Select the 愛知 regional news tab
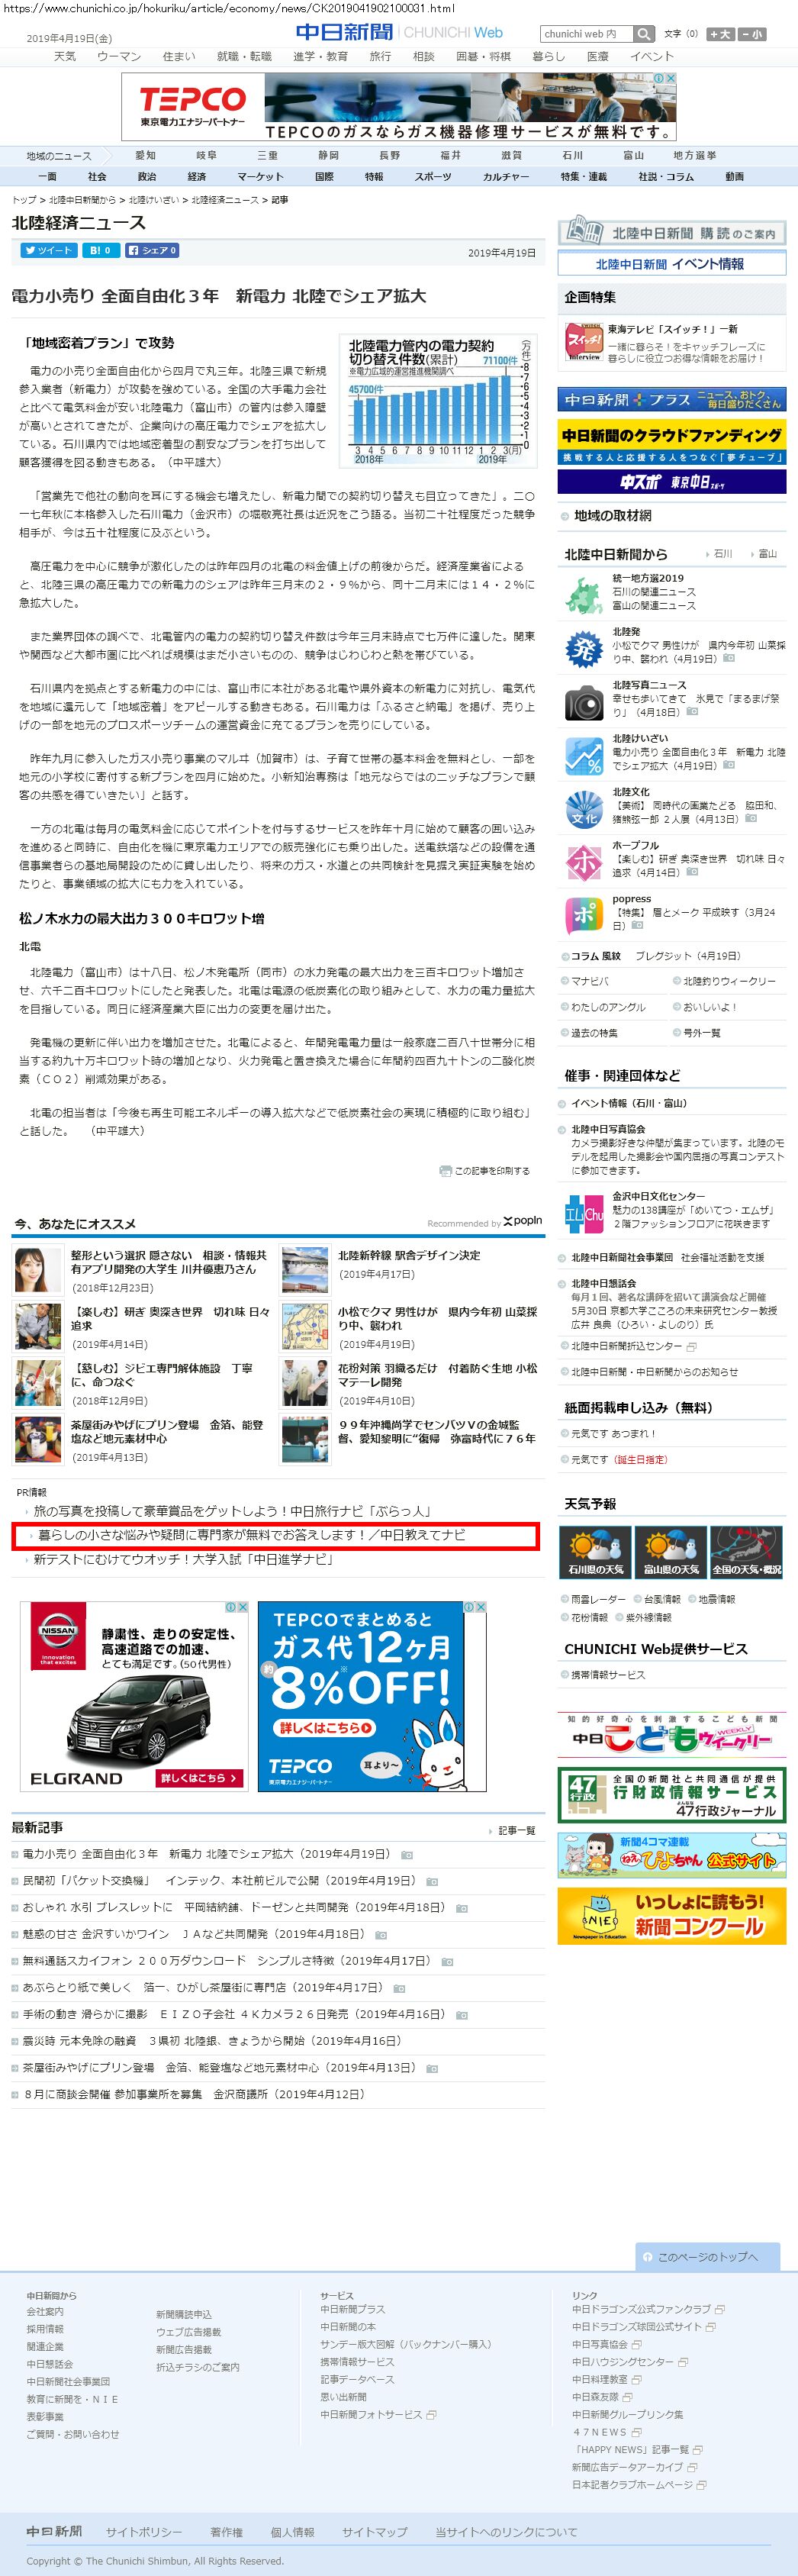Screen dimensions: 798x2576 click(145, 155)
